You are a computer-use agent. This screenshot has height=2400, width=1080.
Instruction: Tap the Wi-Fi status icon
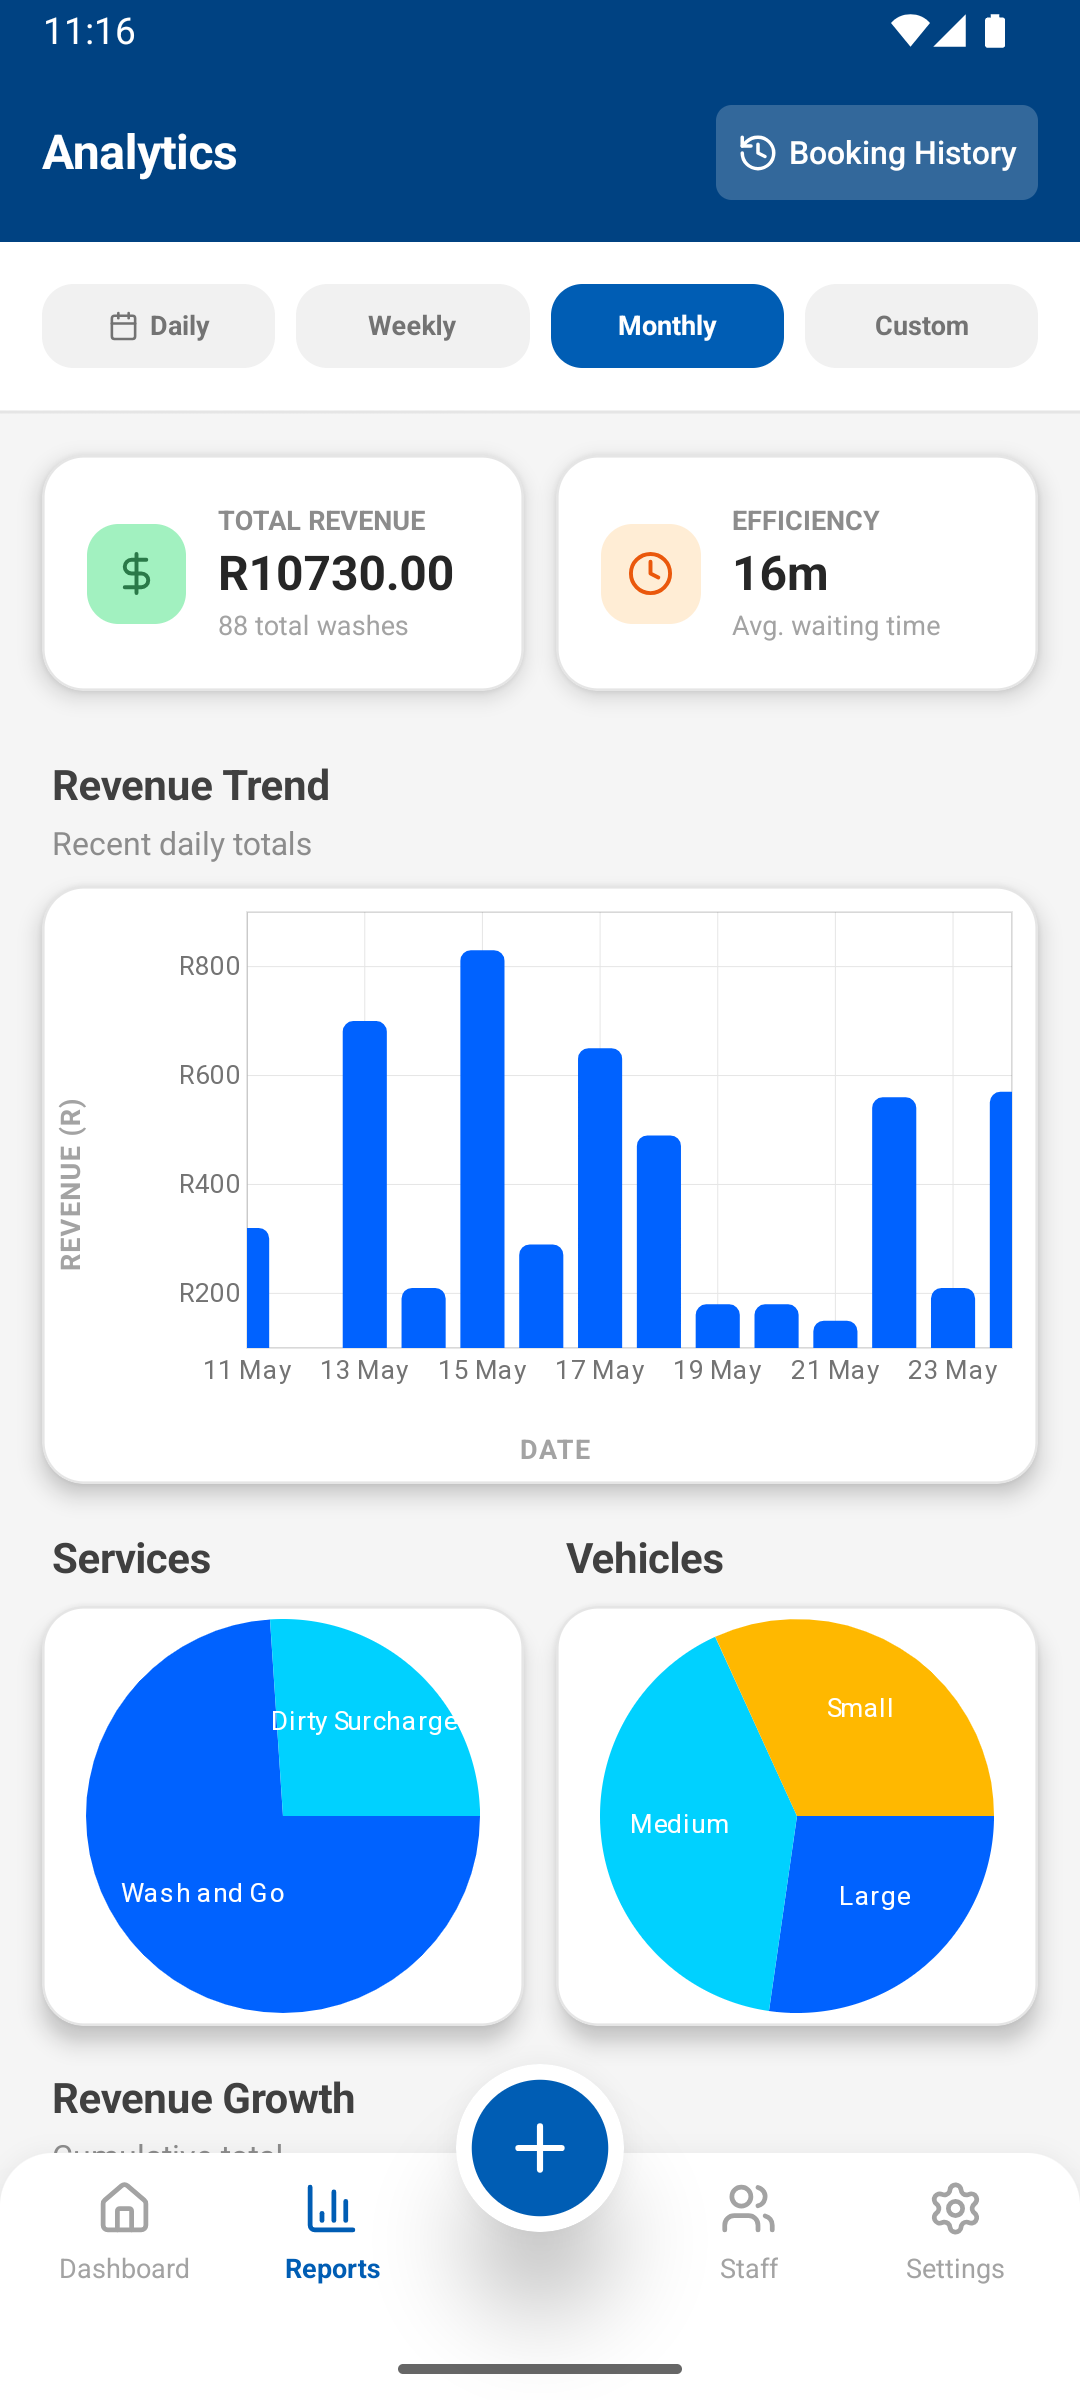908,30
